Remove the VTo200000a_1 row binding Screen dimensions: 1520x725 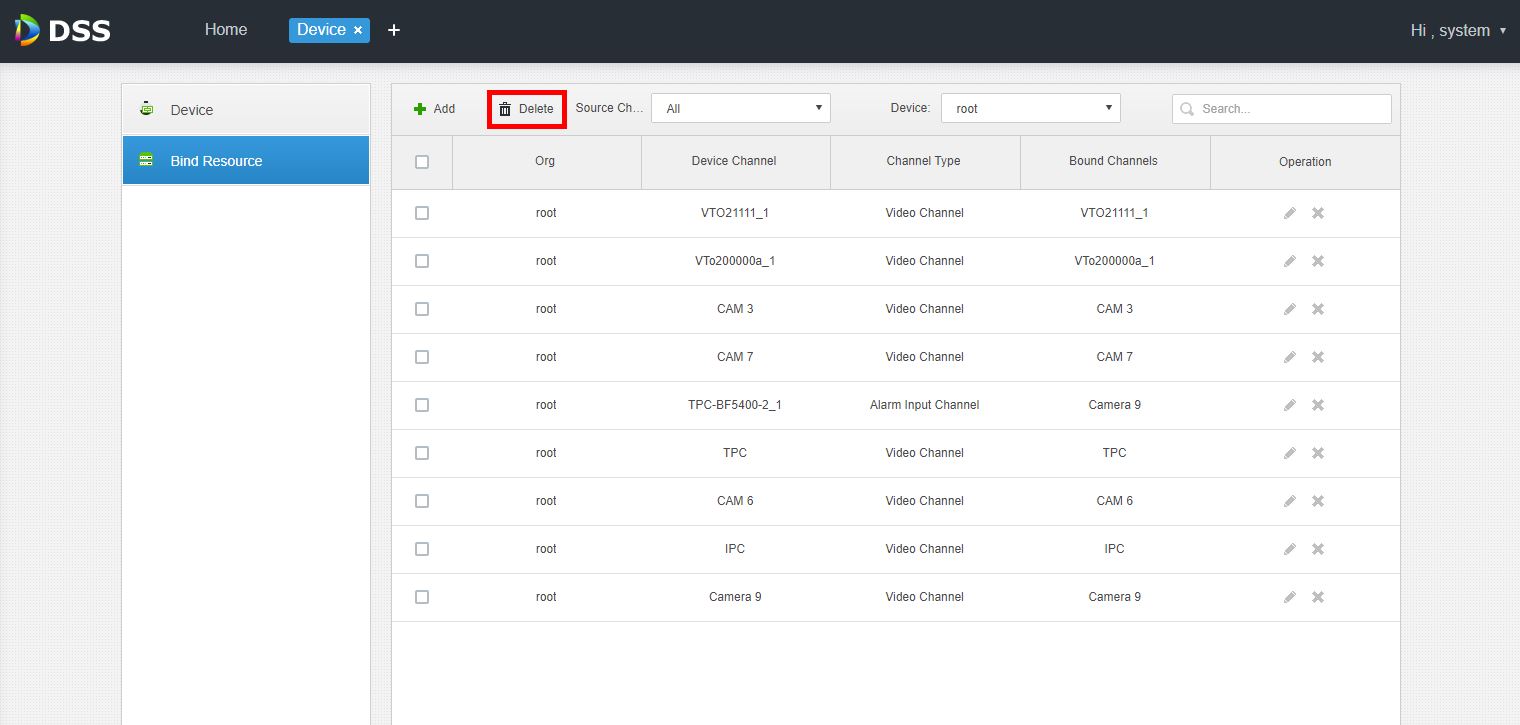click(1318, 261)
